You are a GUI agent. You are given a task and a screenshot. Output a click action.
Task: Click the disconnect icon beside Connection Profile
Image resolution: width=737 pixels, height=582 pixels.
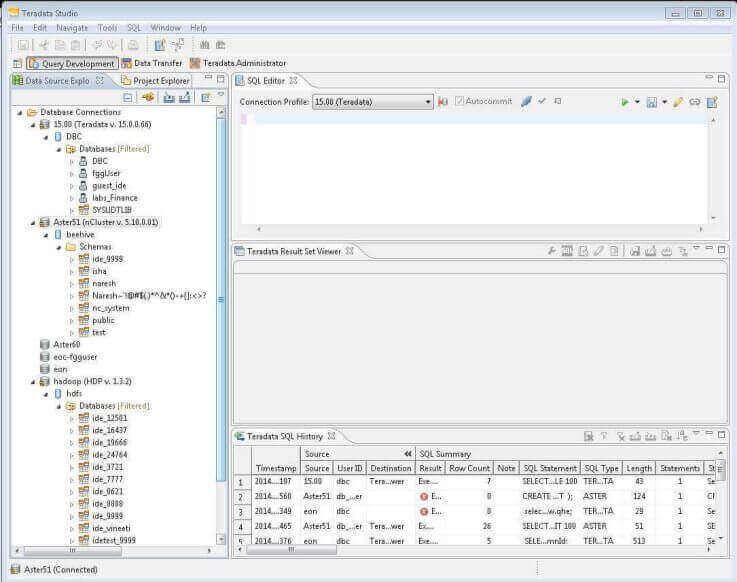442,102
